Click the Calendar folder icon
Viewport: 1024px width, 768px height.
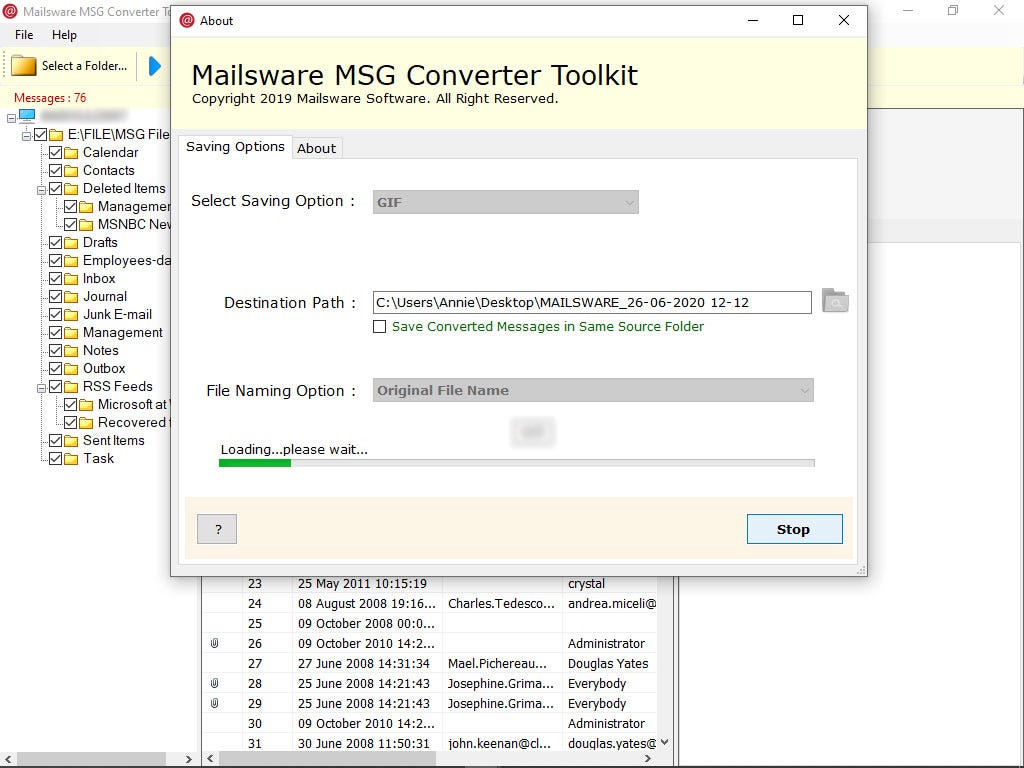click(71, 153)
